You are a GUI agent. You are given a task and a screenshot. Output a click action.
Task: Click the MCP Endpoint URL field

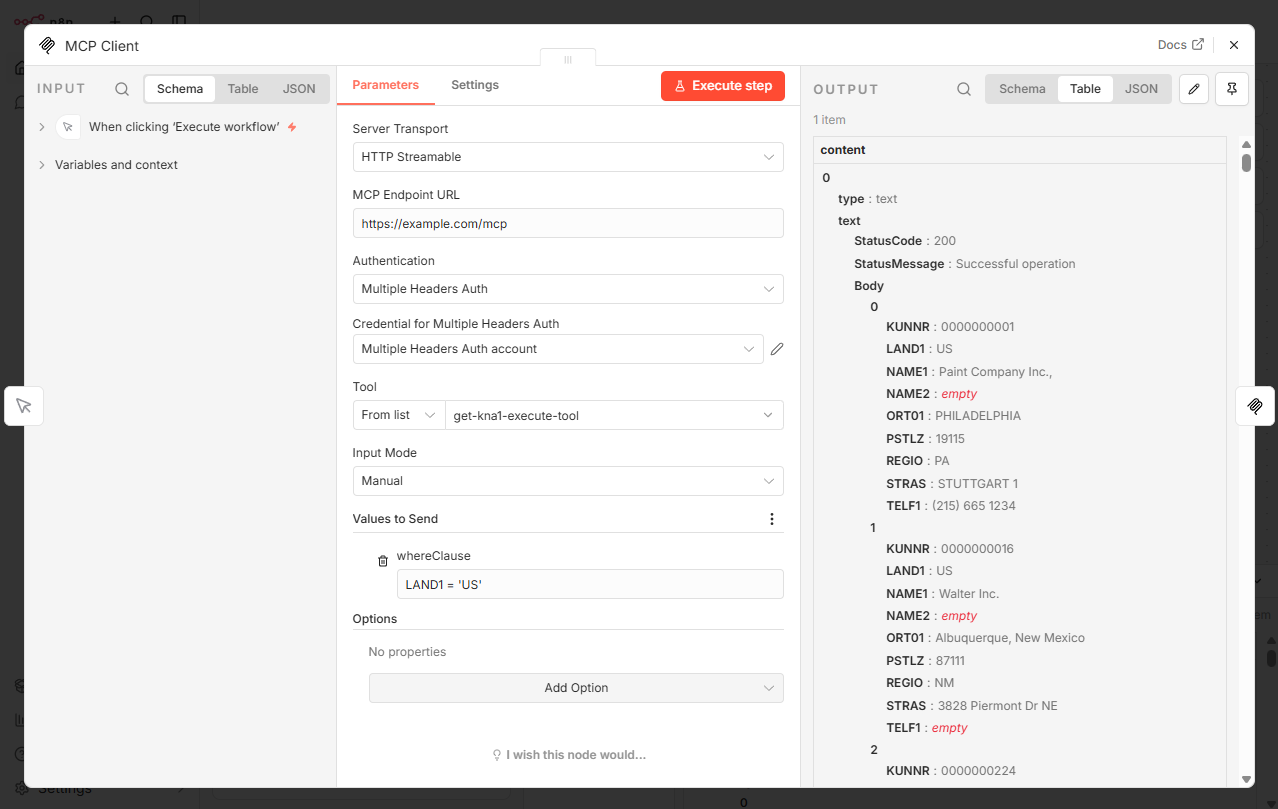coord(568,223)
